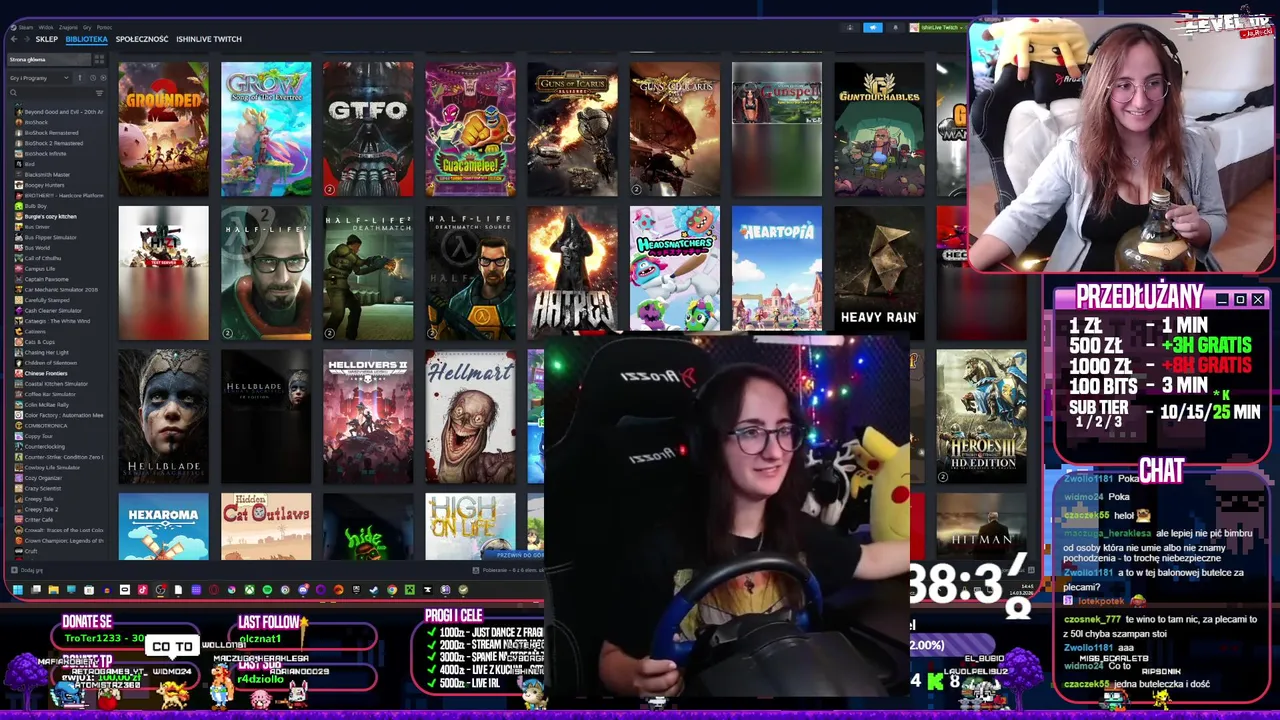Open the Hatred game cover

click(572, 270)
